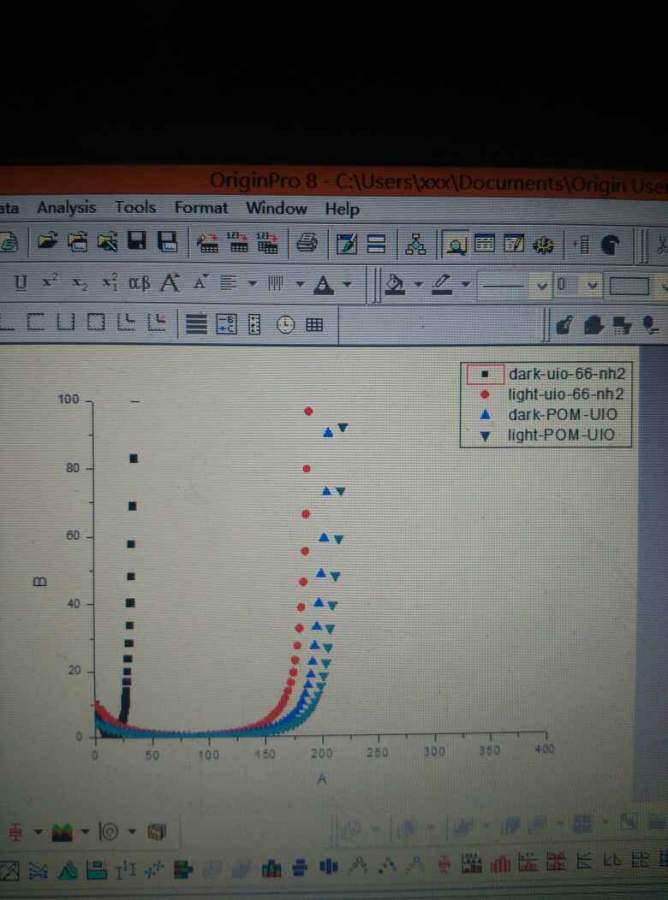Image resolution: width=668 pixels, height=900 pixels.
Task: Click the font color A button
Action: (x=324, y=284)
